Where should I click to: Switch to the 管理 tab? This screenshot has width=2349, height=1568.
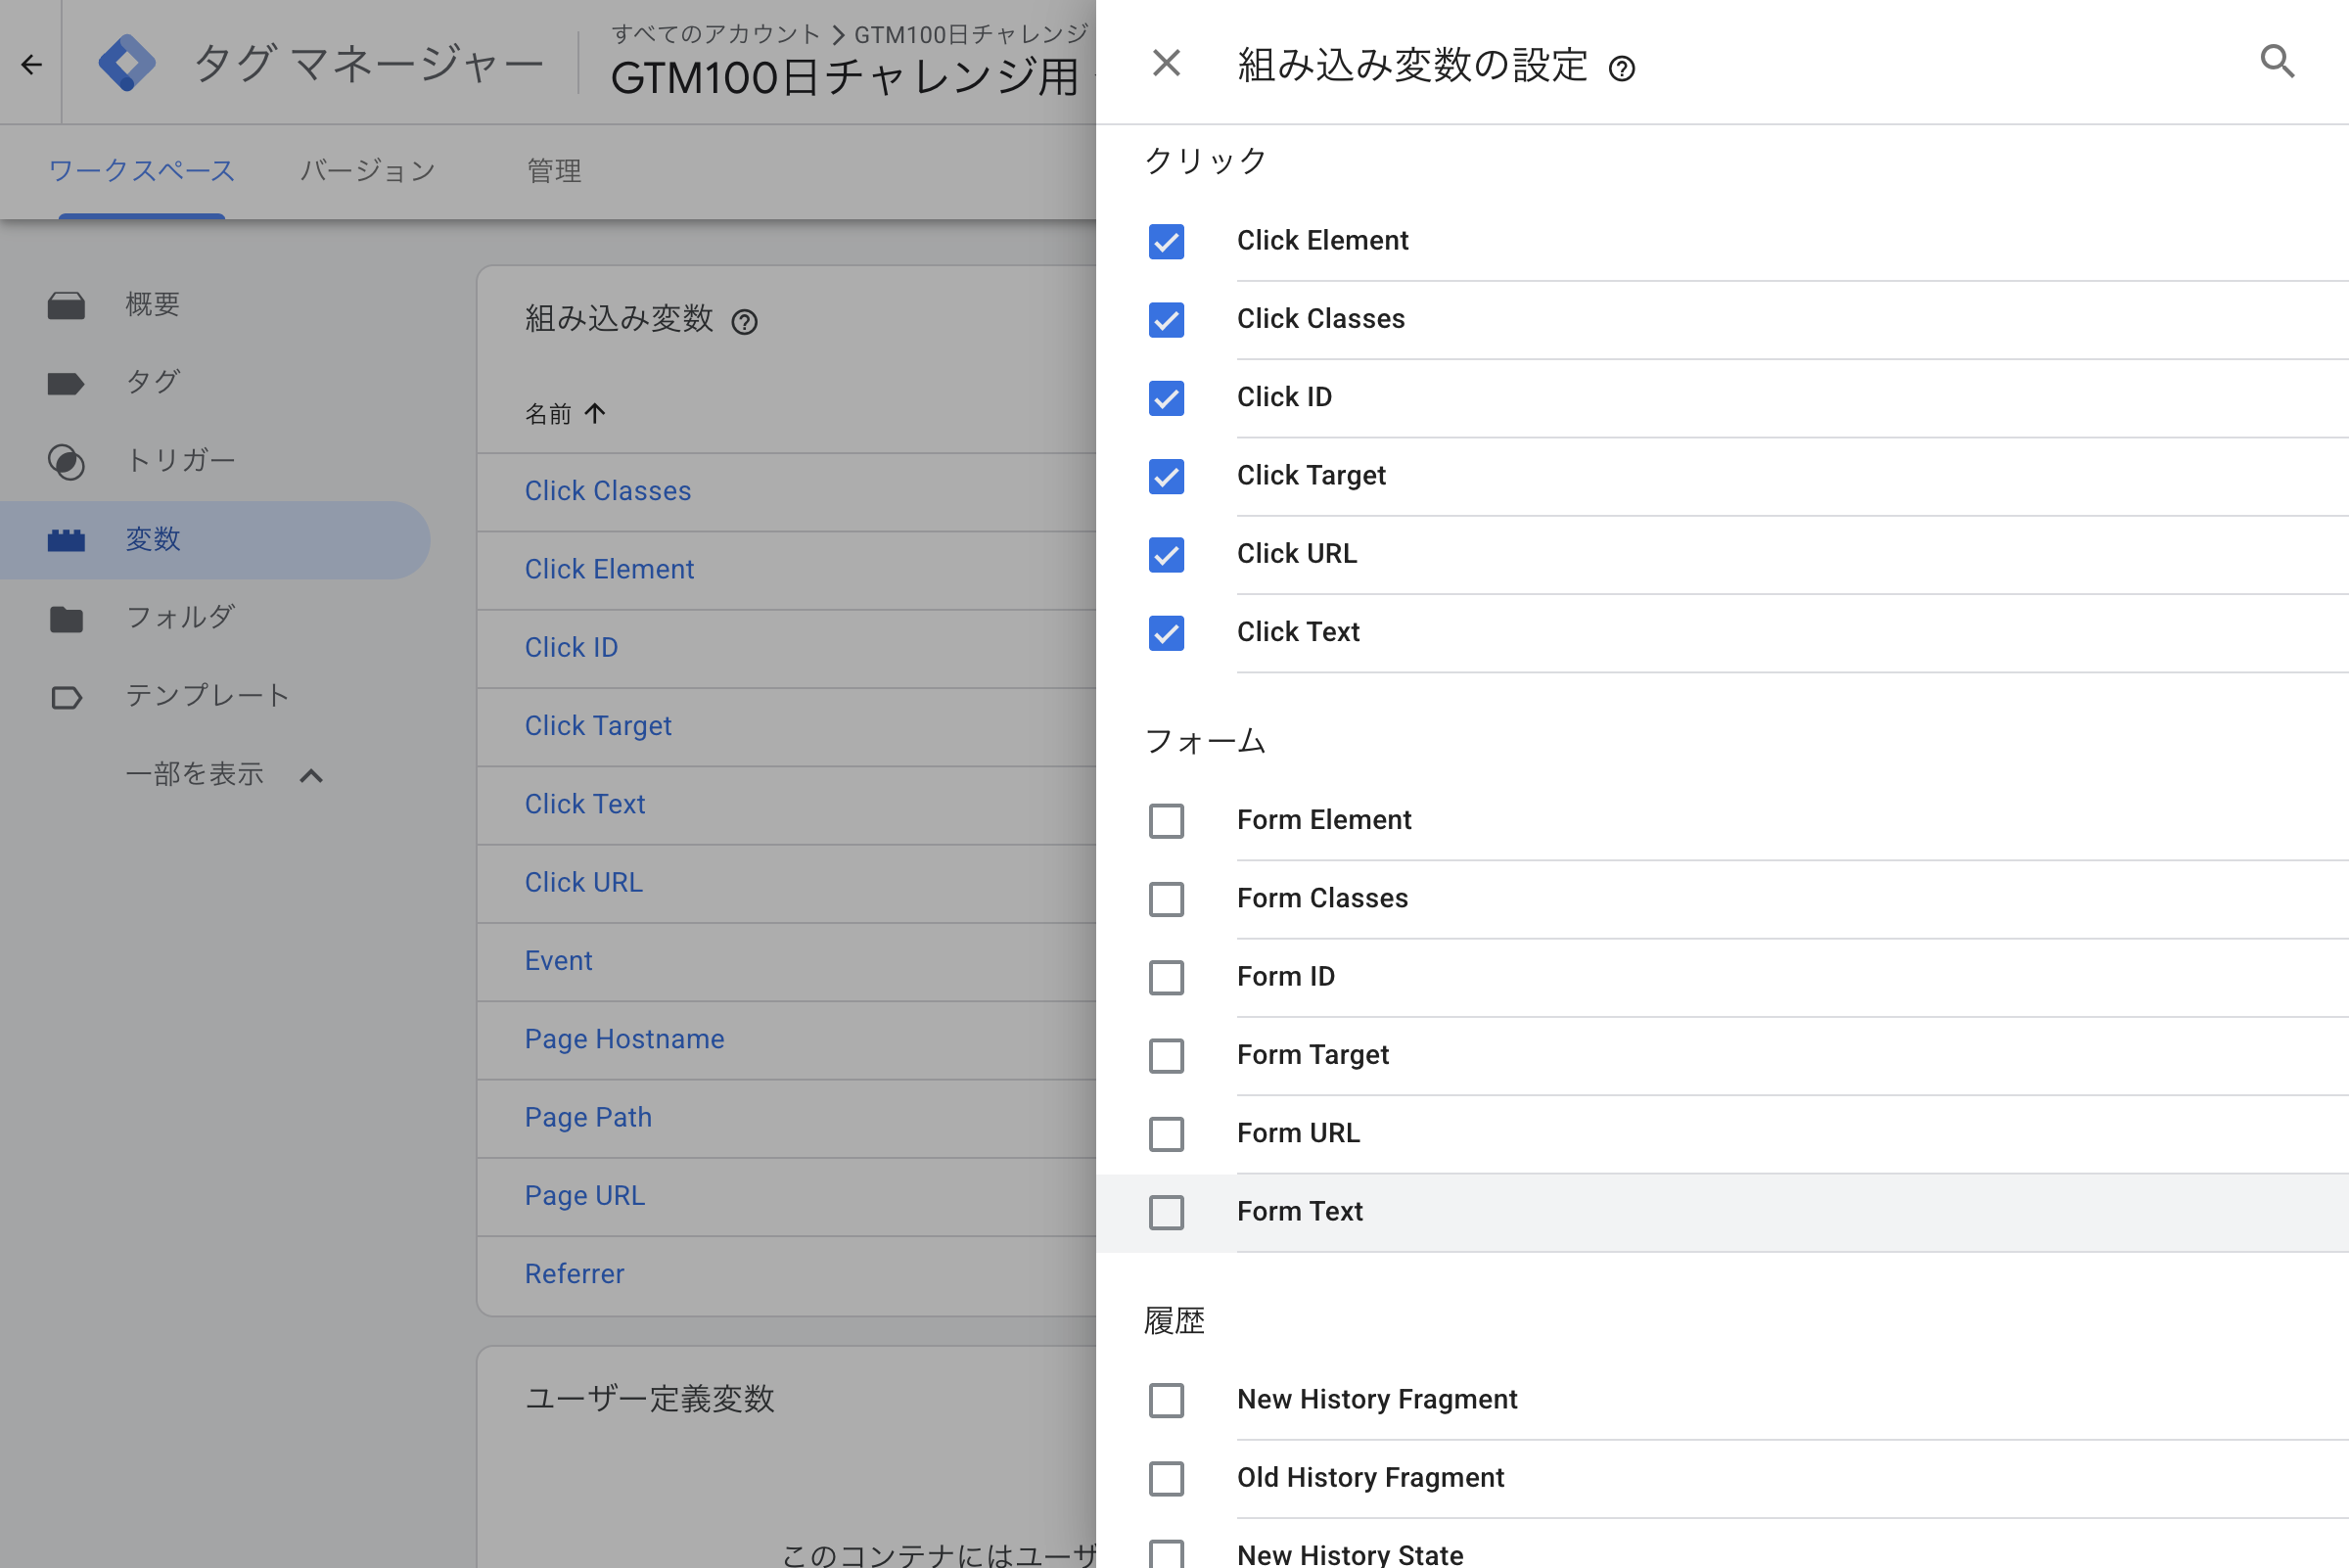(554, 171)
